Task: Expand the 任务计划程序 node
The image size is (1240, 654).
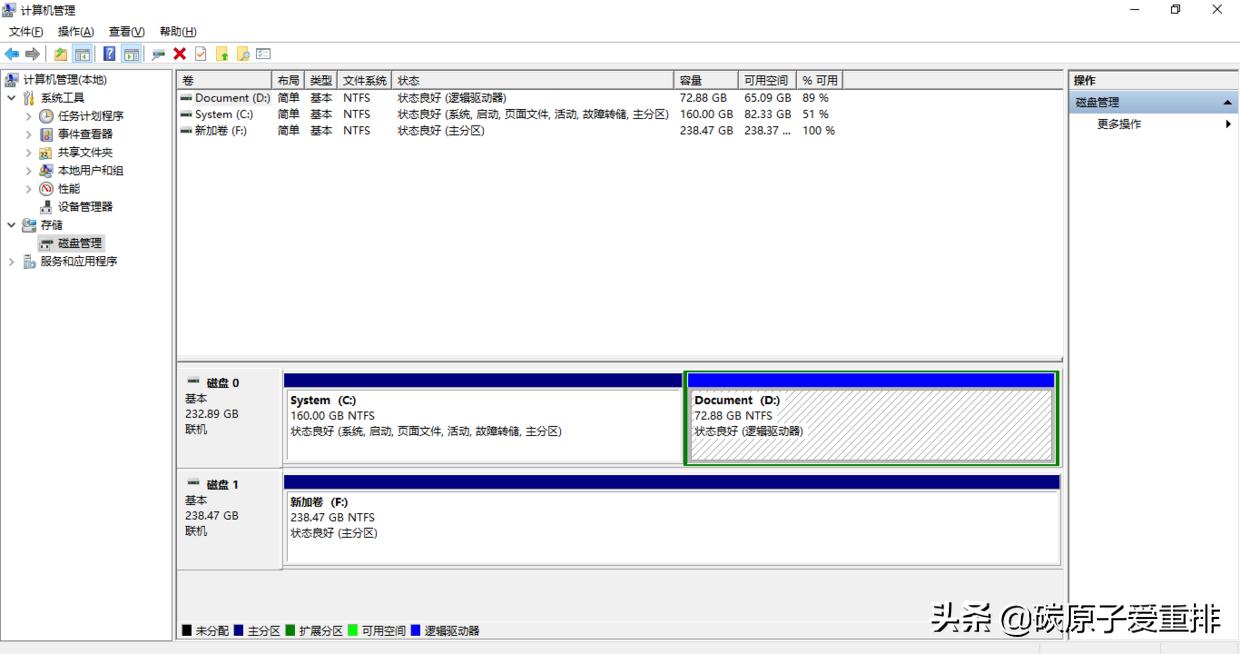Action: point(29,116)
